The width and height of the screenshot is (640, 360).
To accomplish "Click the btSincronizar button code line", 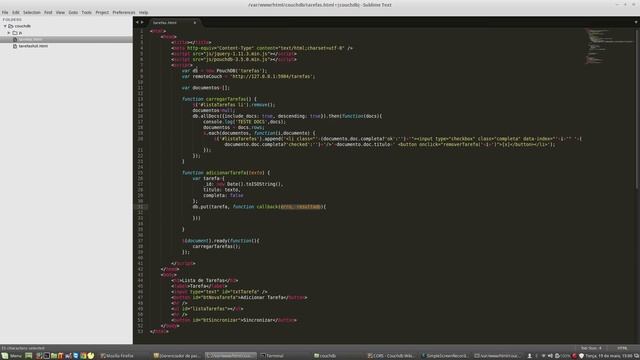I will point(234,320).
